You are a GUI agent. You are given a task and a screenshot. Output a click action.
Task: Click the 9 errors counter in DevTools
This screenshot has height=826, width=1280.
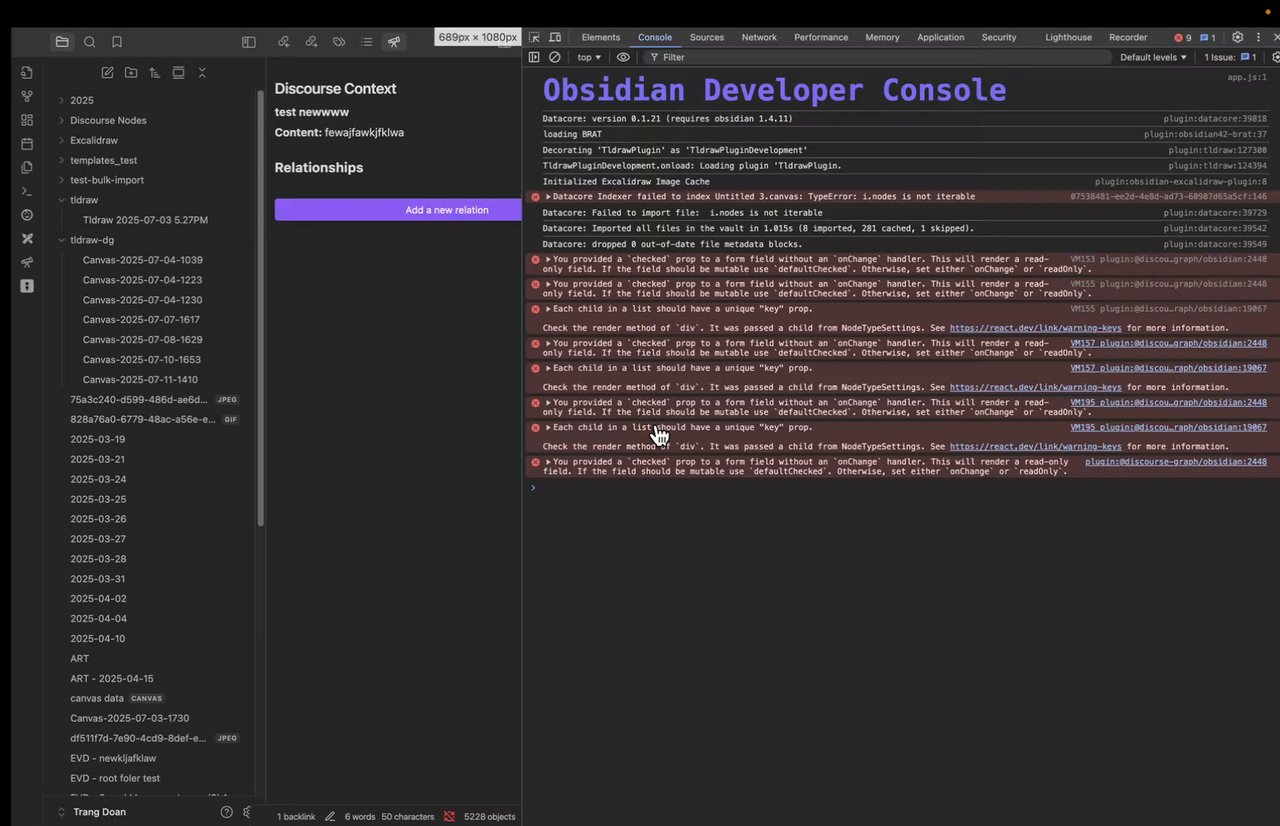point(1183,37)
